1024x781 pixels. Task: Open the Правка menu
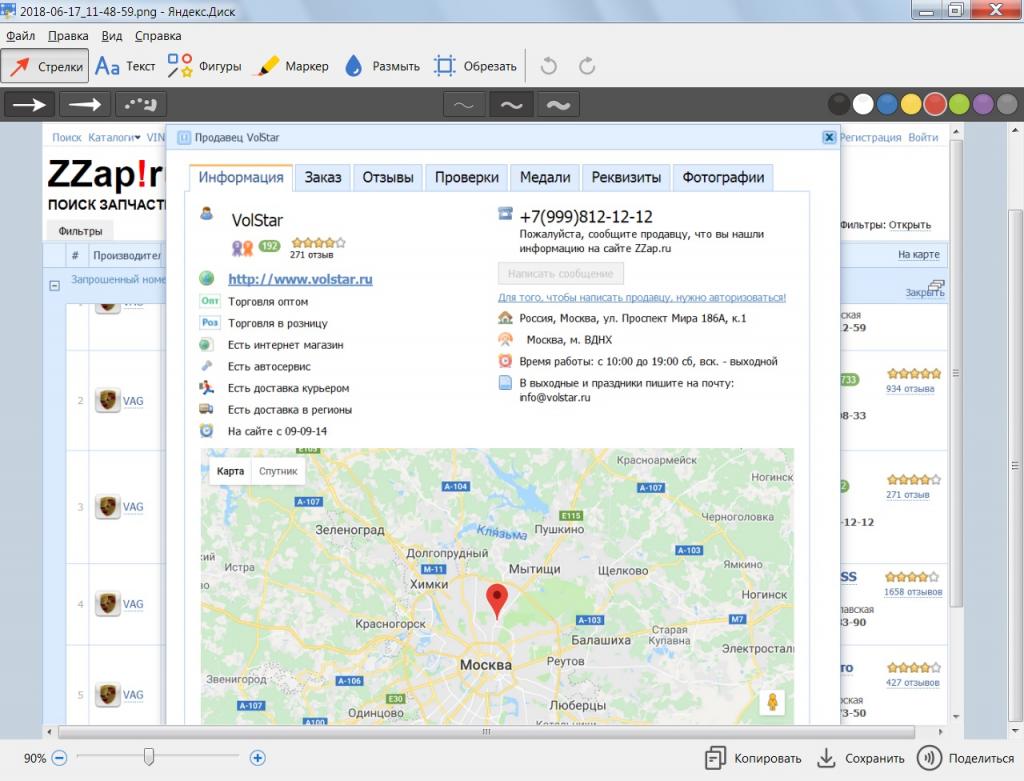coord(68,36)
